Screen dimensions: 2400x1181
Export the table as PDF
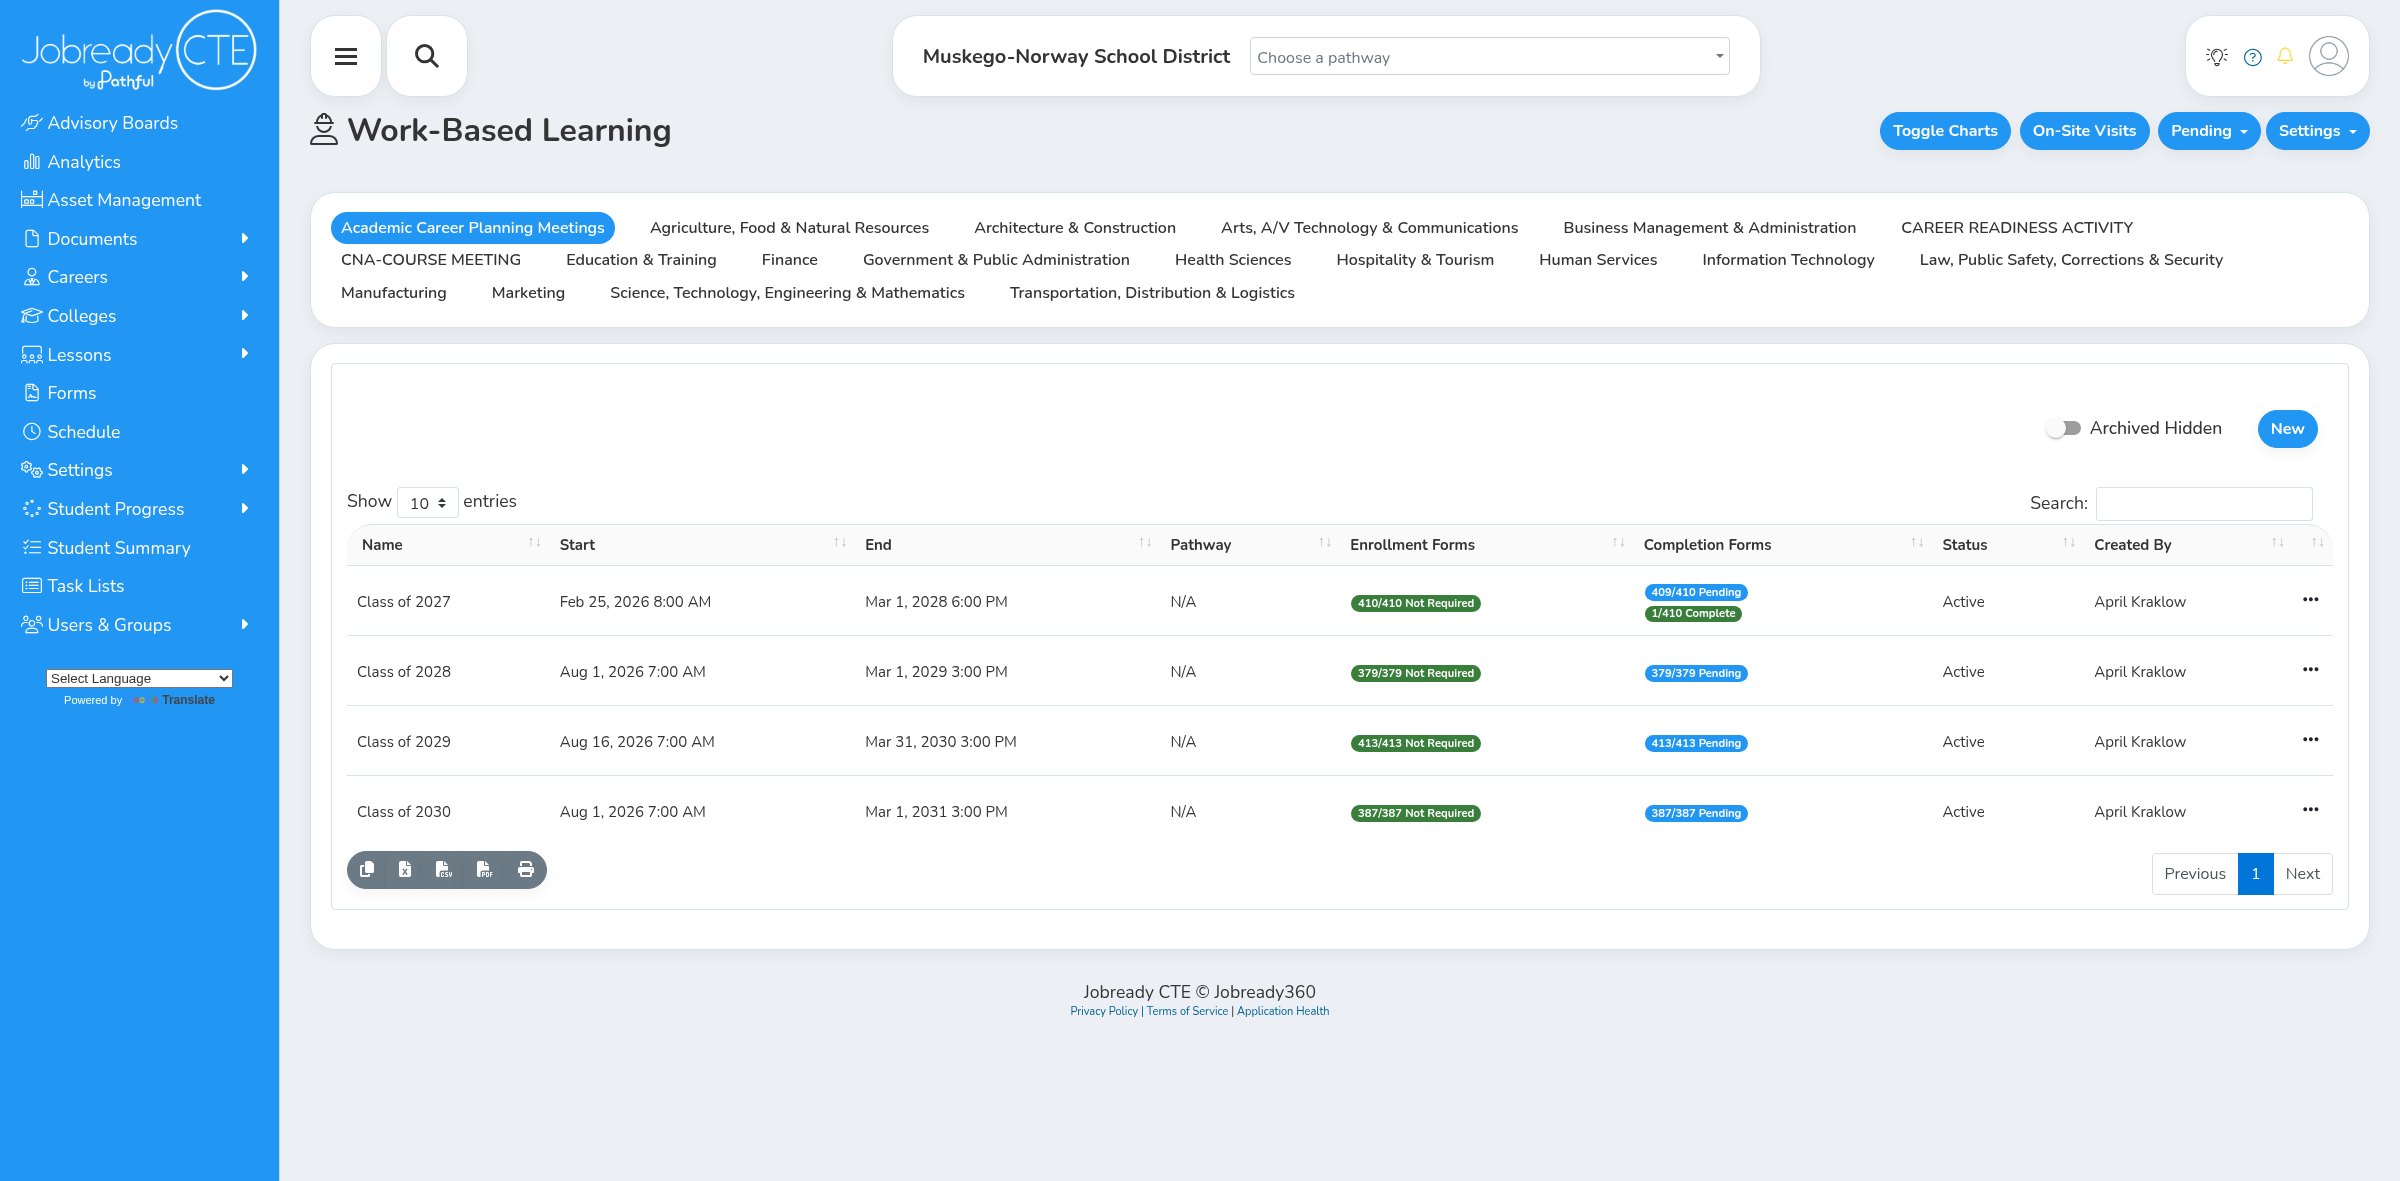[x=485, y=870]
